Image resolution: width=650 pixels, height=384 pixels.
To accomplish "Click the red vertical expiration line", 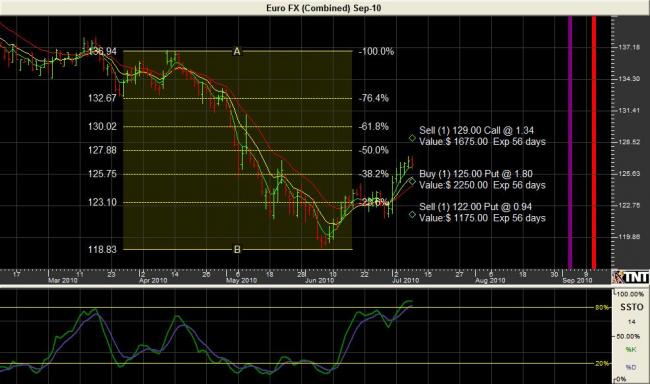I will click(x=594, y=142).
